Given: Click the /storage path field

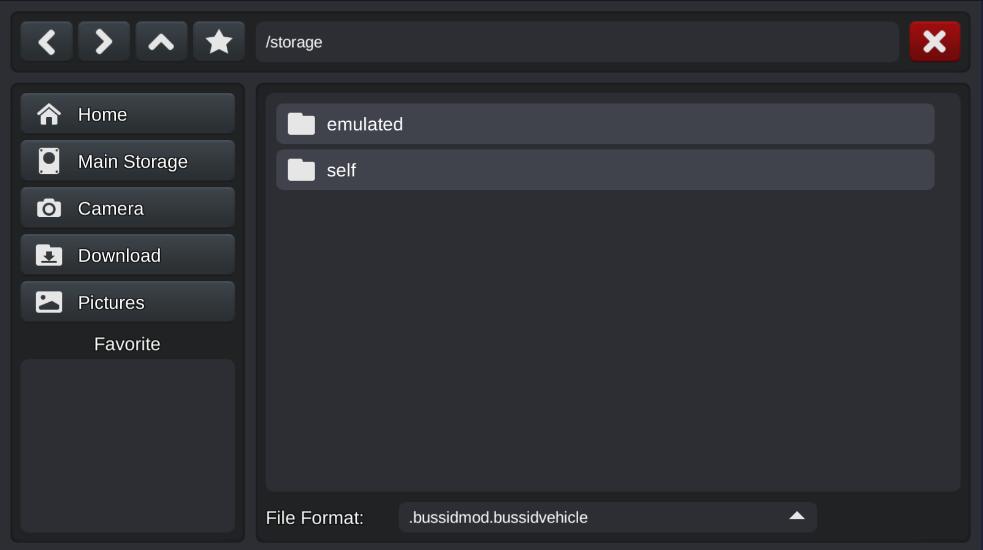Looking at the screenshot, I should point(577,42).
